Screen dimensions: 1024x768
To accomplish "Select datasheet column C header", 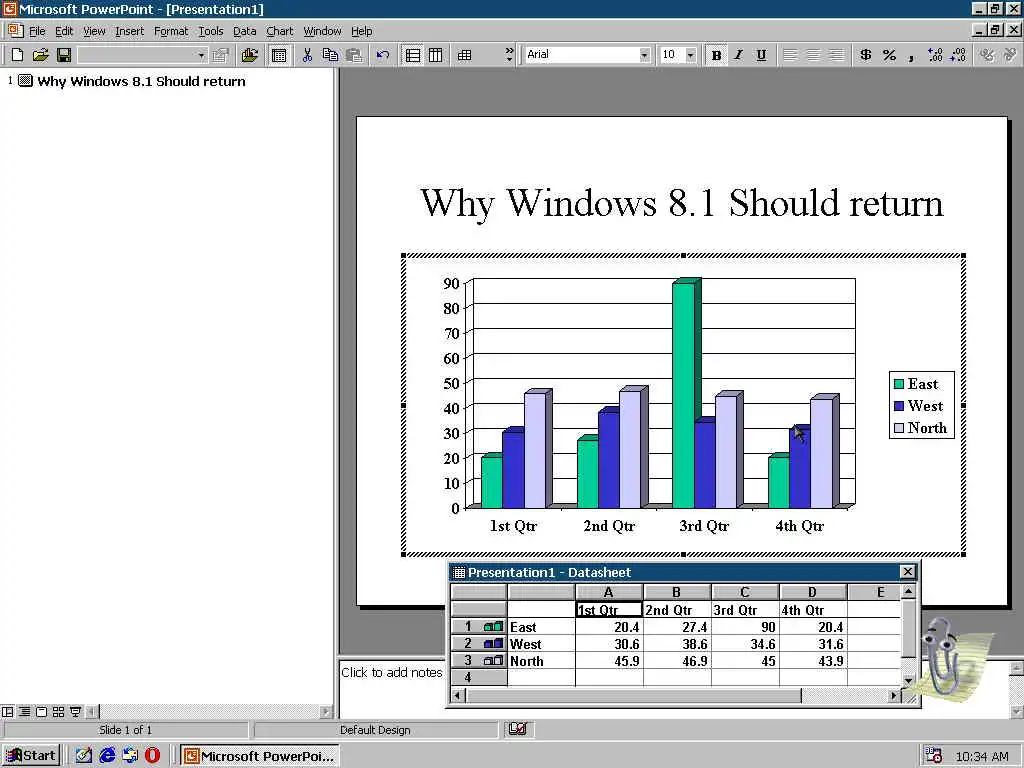I will pos(744,592).
